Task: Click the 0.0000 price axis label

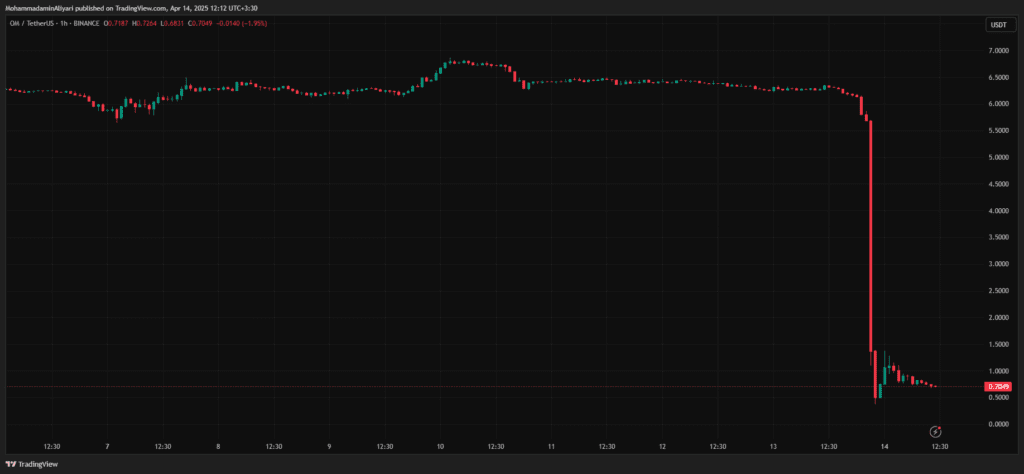Action: point(997,424)
